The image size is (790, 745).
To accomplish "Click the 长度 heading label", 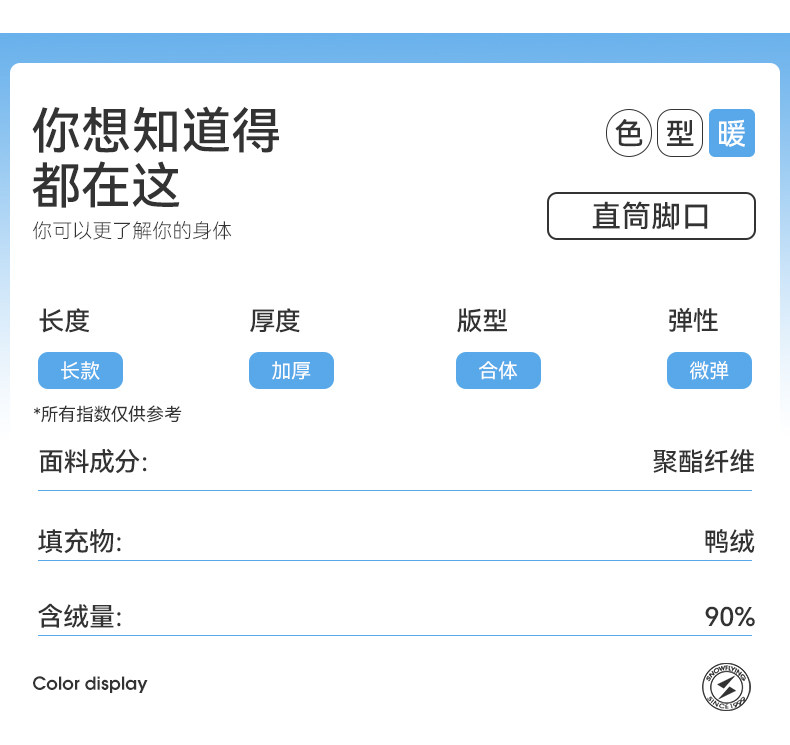I will pyautogui.click(x=65, y=321).
